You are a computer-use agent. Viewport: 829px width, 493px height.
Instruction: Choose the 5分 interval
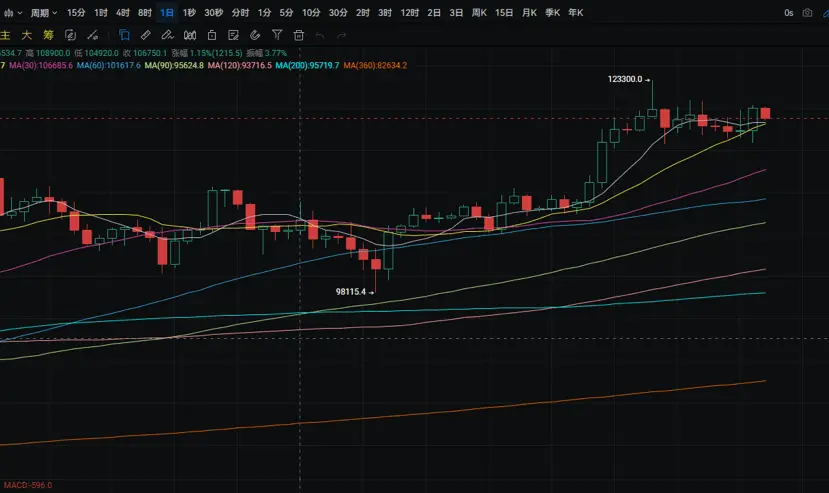click(286, 13)
